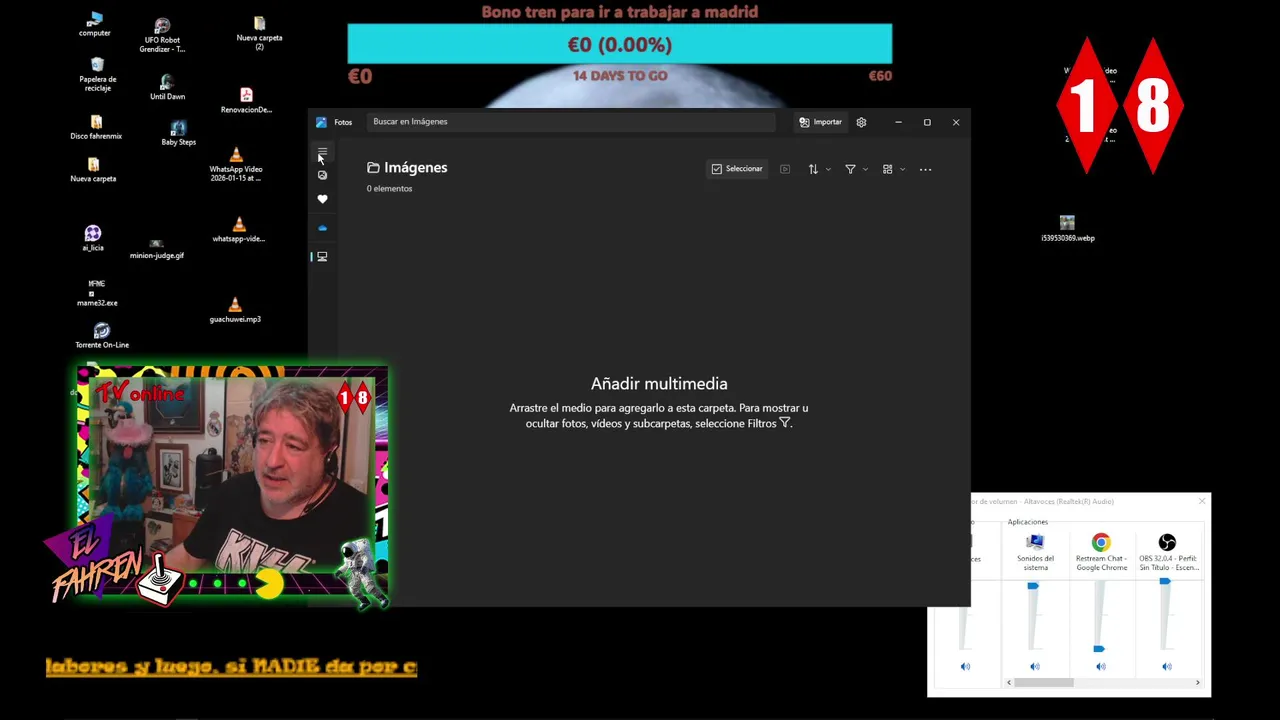This screenshot has height=720, width=1280.
Task: Adjust the Restream Chat Chrome volume slider
Action: point(1099,648)
